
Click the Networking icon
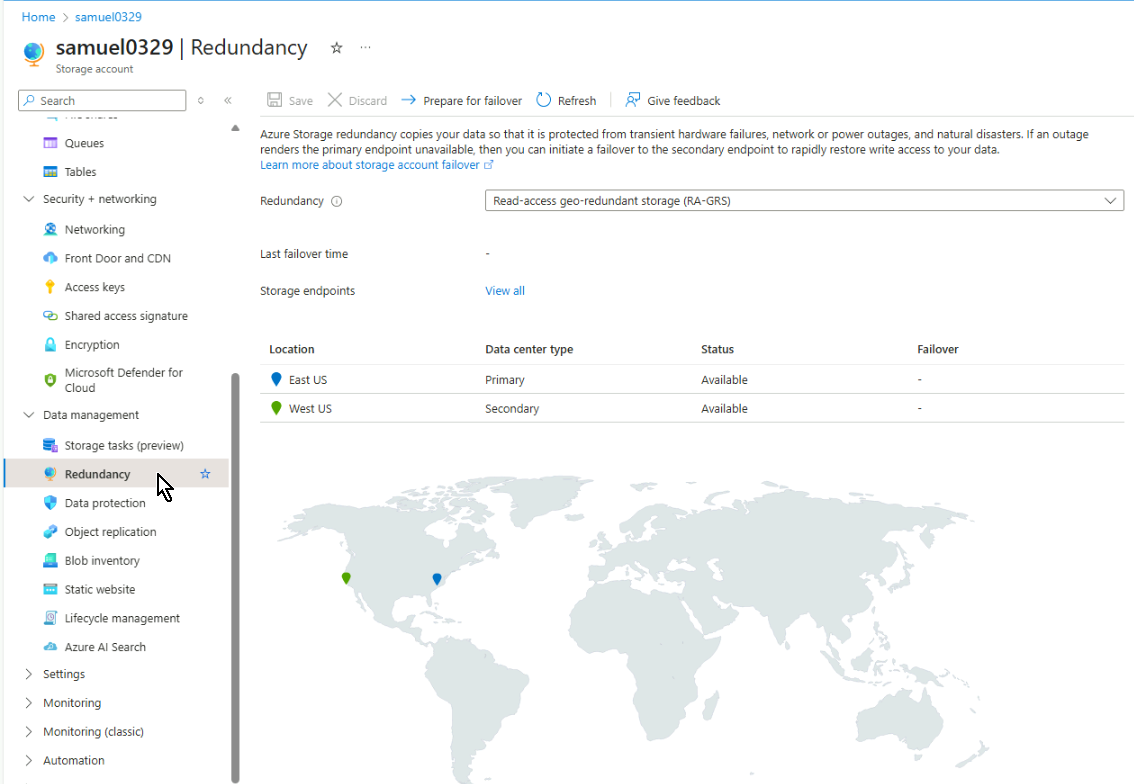(50, 229)
